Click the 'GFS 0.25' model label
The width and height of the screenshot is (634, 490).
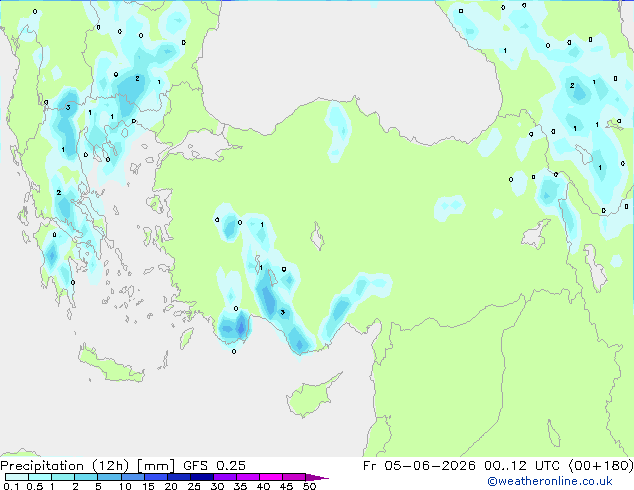pyautogui.click(x=214, y=466)
